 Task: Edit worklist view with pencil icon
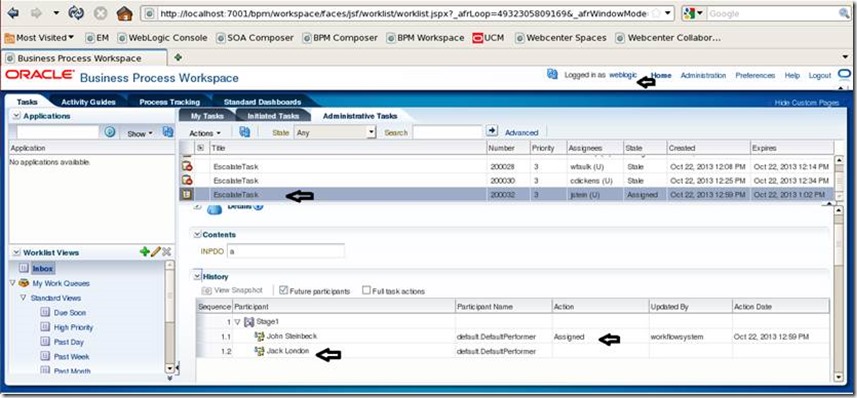(156, 251)
